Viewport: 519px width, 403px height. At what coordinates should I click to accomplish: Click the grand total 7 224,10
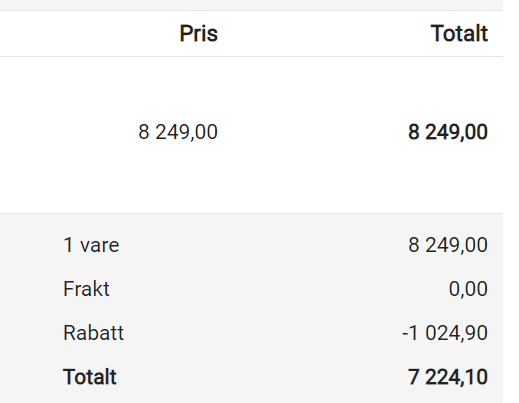click(x=448, y=377)
